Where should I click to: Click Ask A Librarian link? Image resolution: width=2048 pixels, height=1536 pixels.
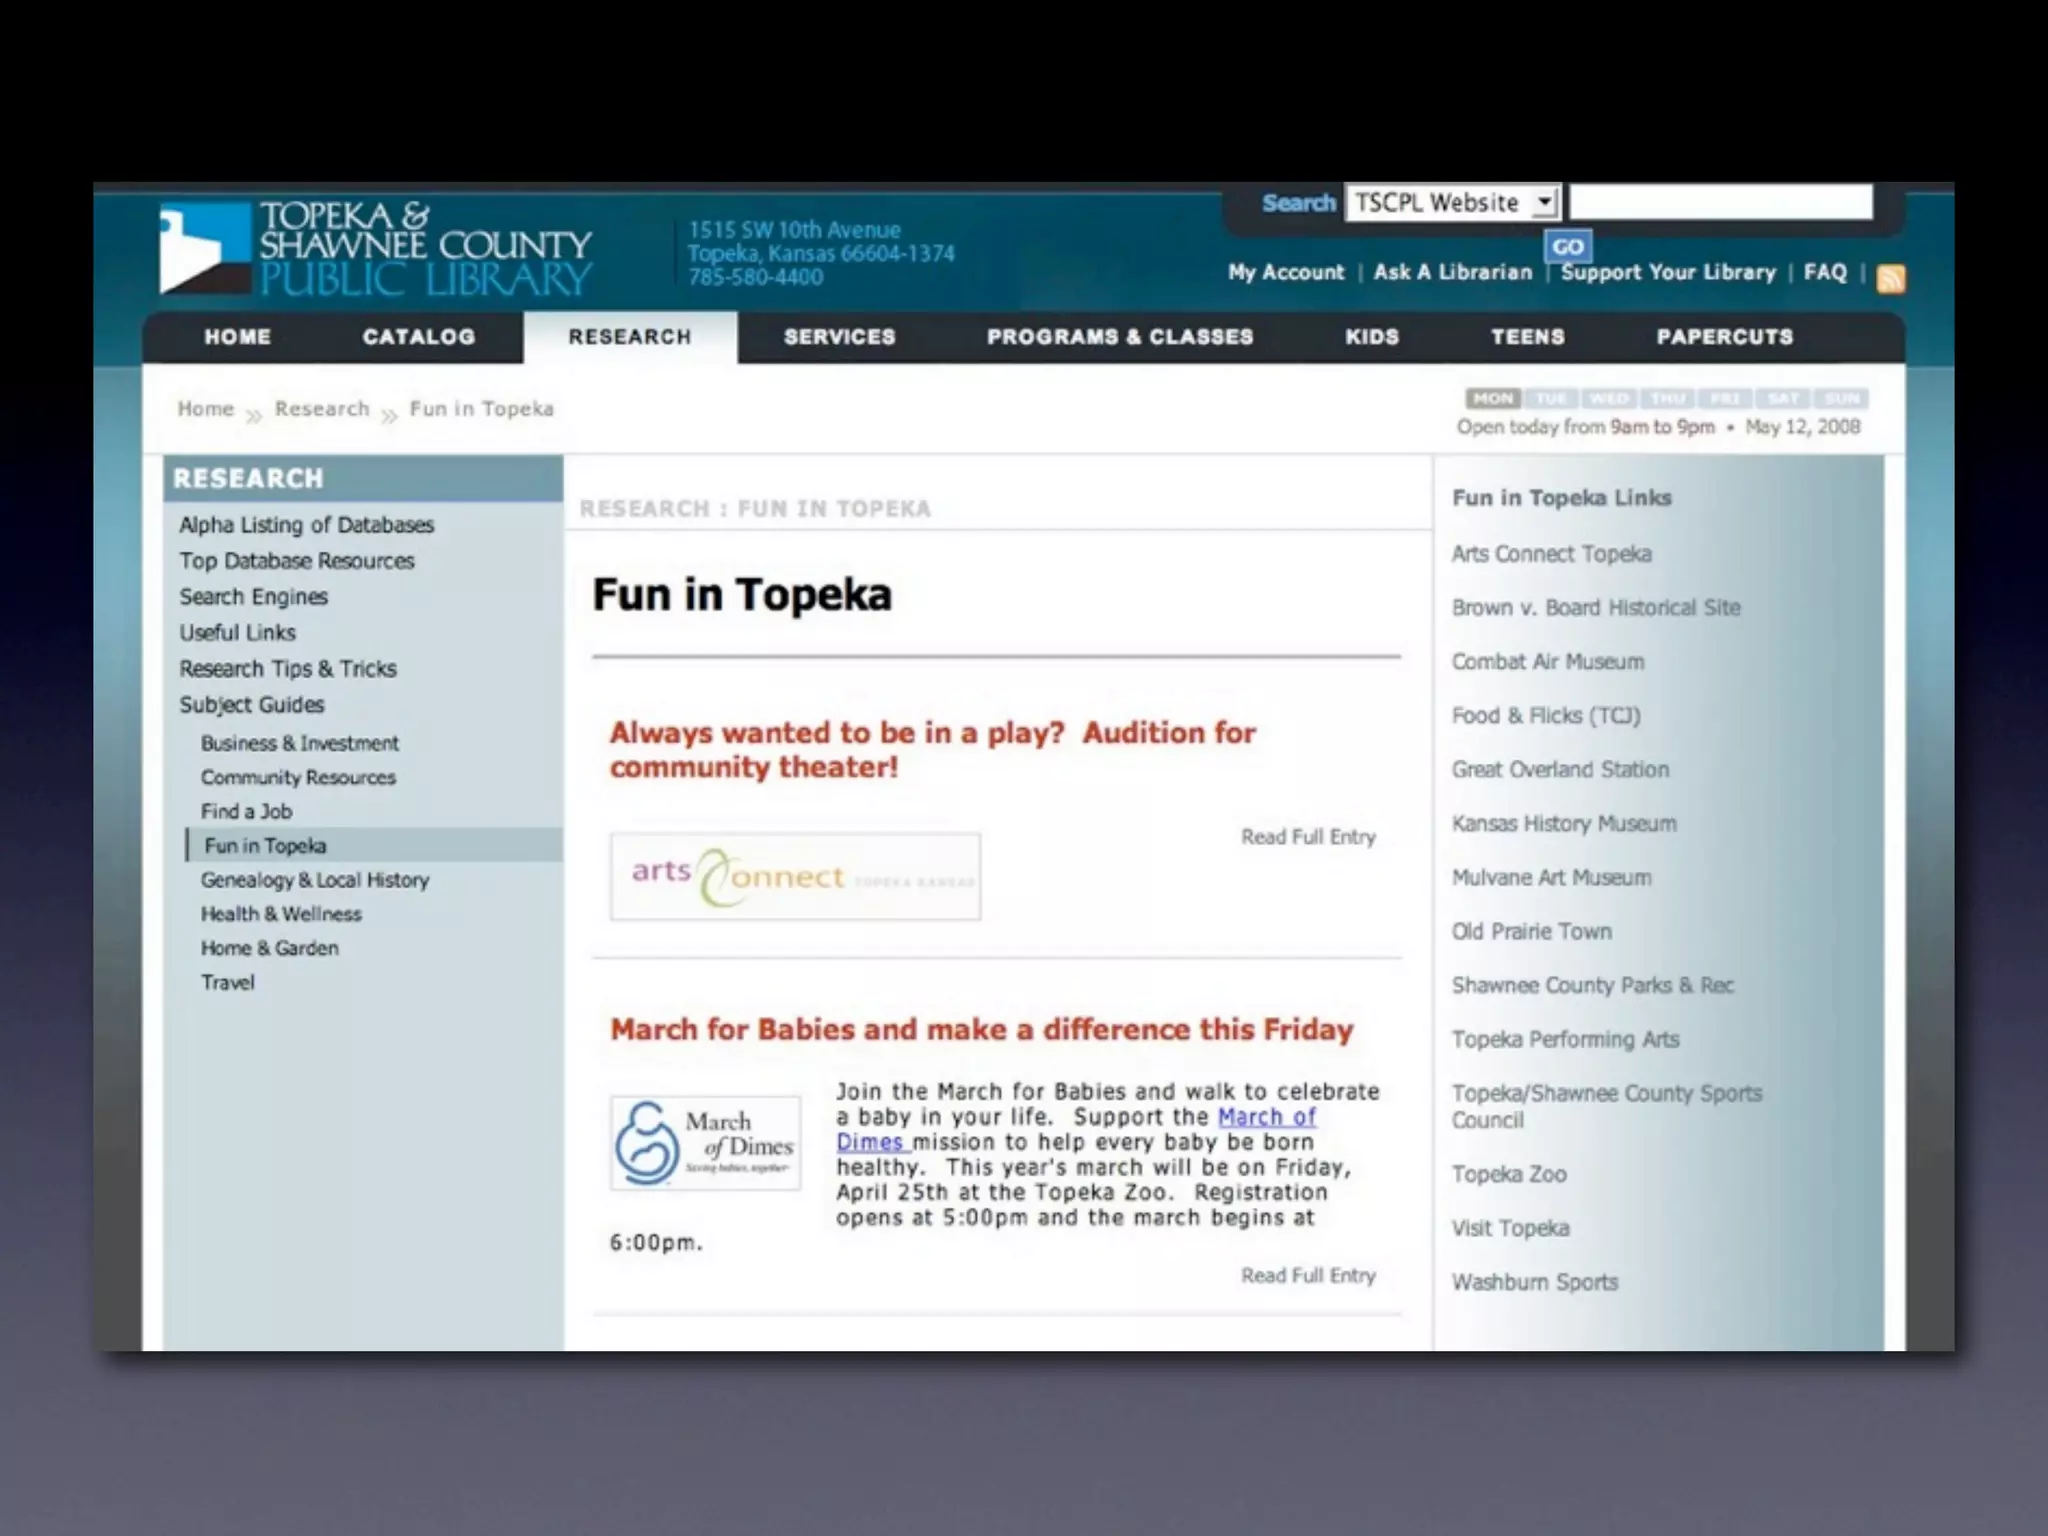pyautogui.click(x=1452, y=272)
